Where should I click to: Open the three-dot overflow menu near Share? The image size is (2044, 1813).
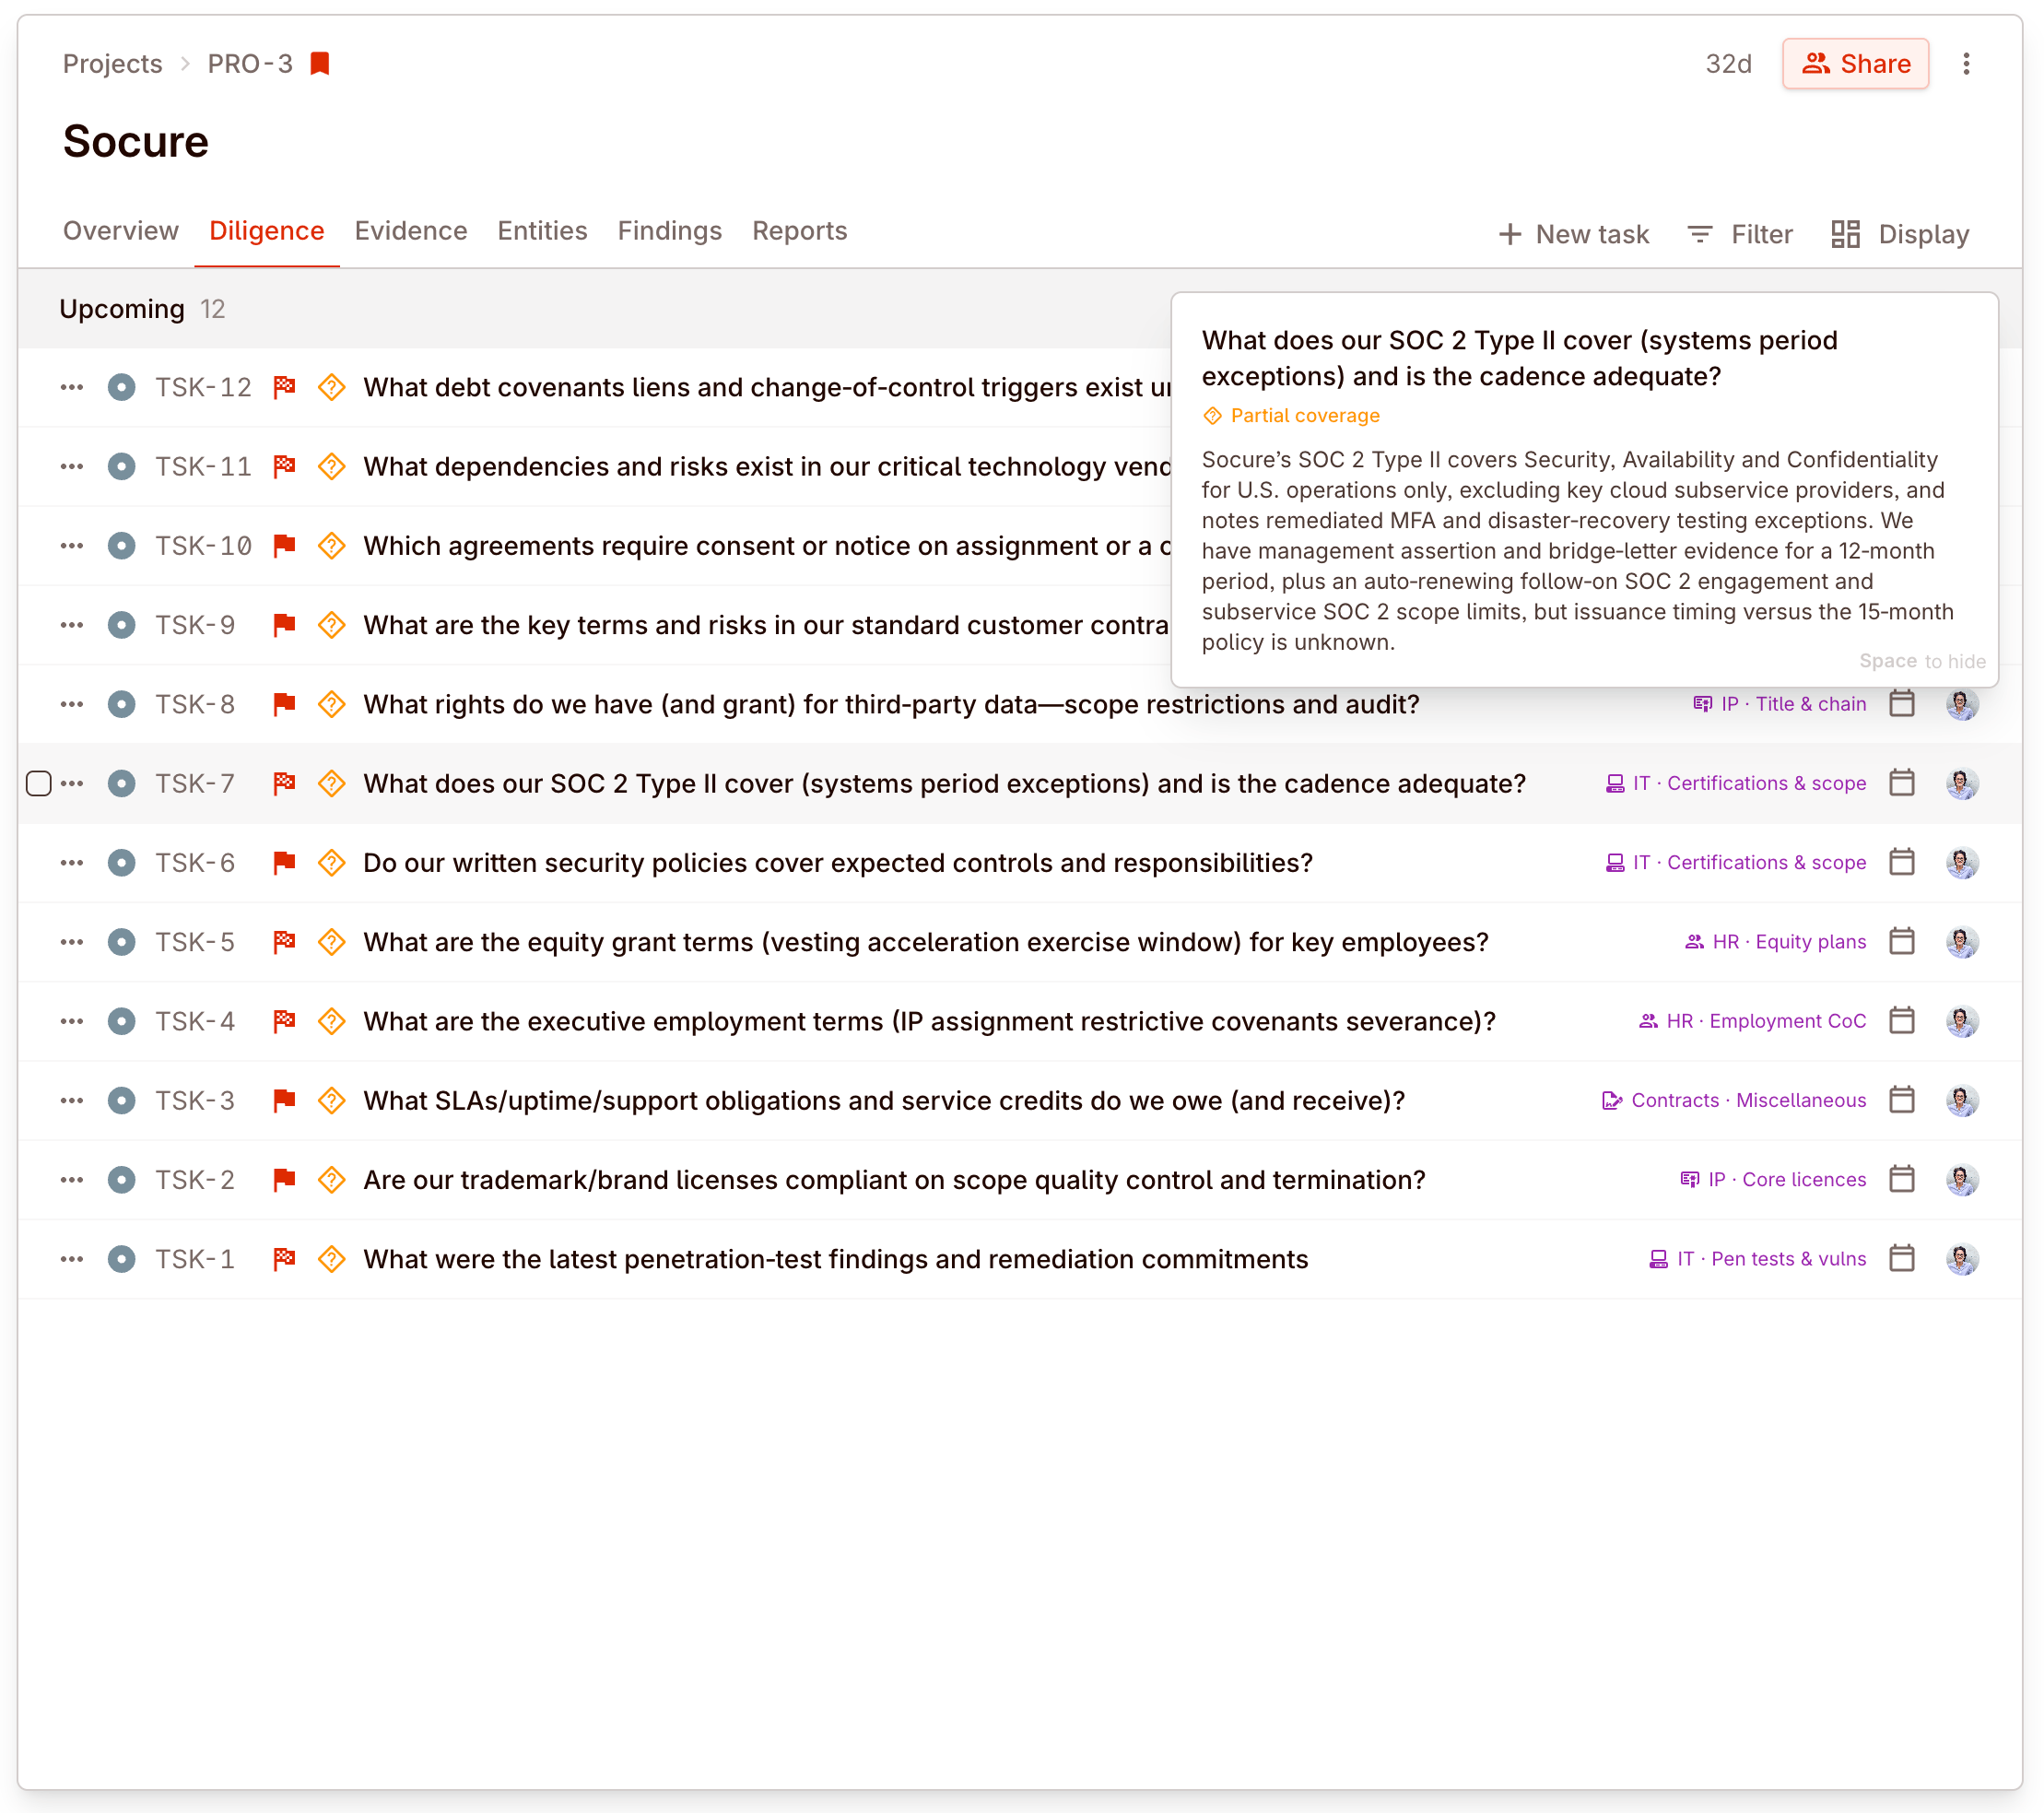coord(1967,63)
